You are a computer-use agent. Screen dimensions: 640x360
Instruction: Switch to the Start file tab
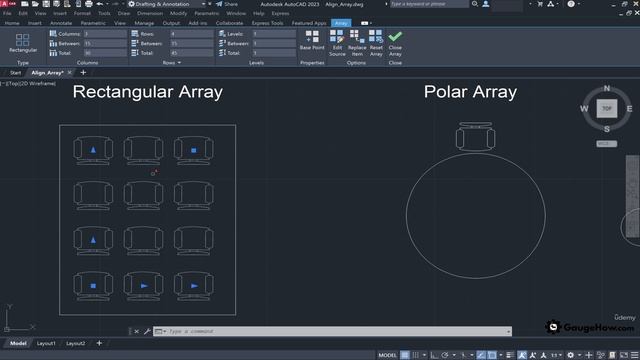pyautogui.click(x=15, y=73)
